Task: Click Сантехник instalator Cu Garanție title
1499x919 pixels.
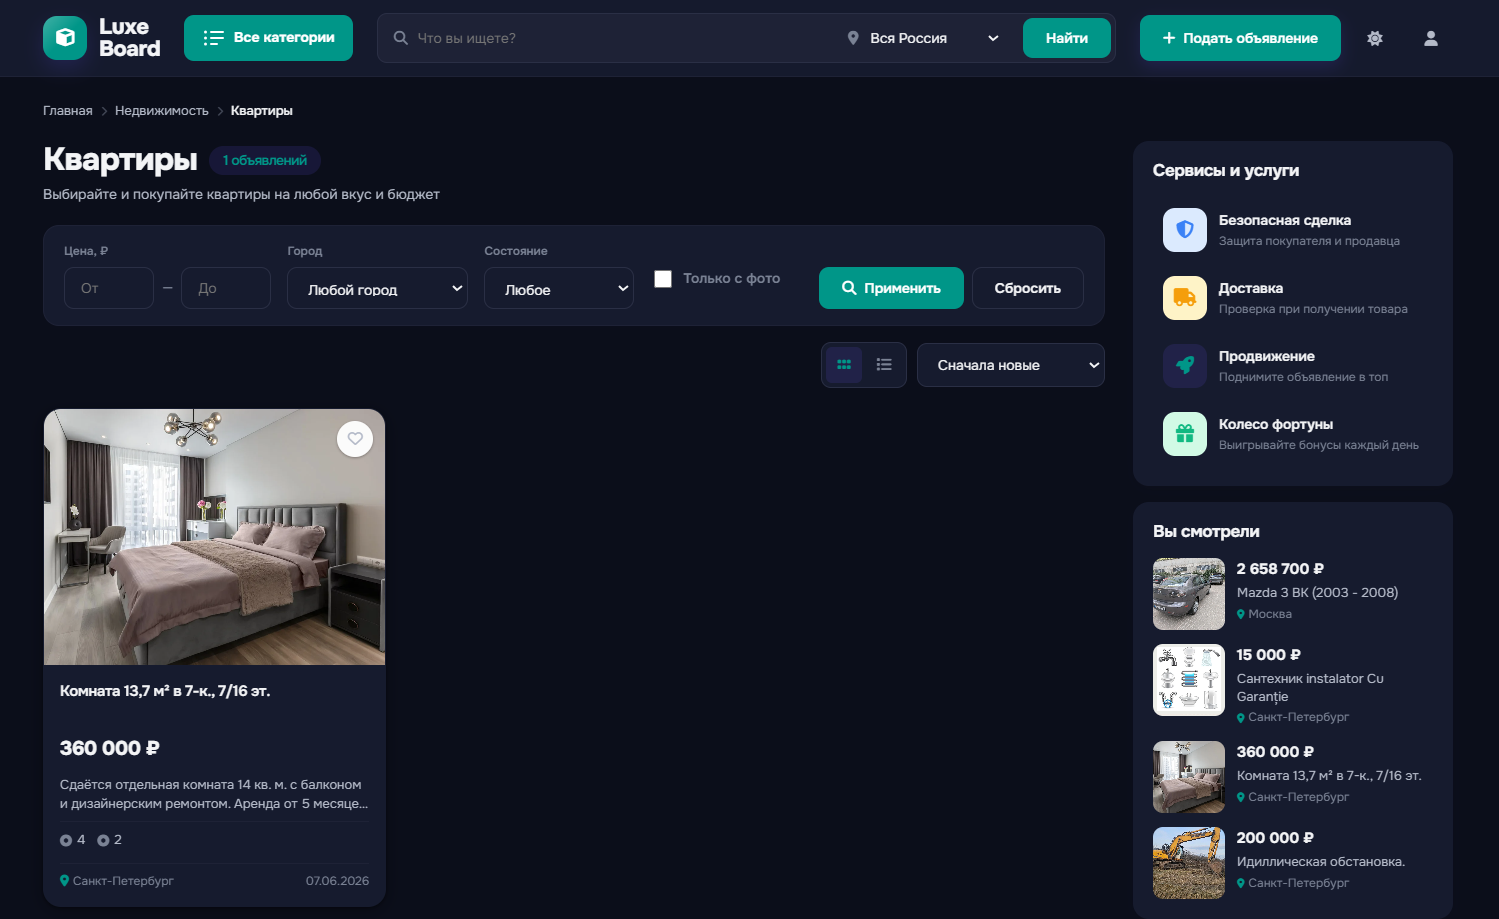Action: pyautogui.click(x=1310, y=688)
